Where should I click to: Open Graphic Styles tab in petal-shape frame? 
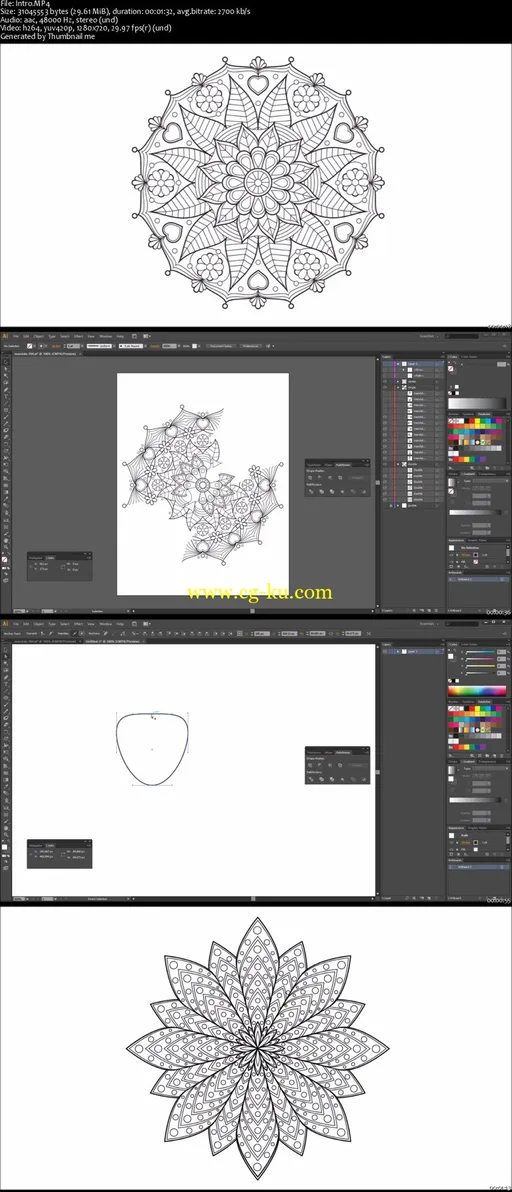(477, 829)
